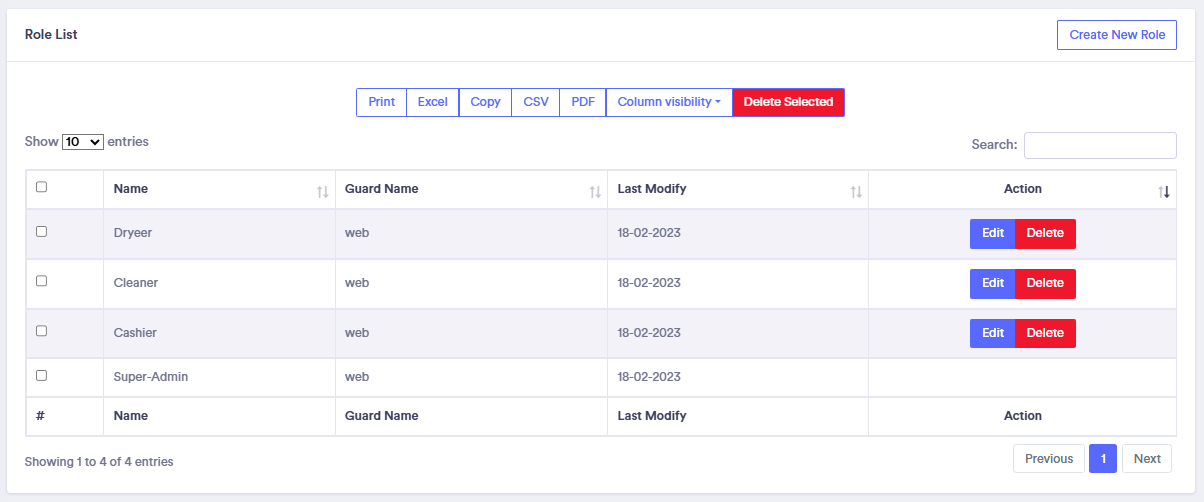Delete the Cleaner role
Viewport: 1204px width, 502px height.
click(x=1045, y=283)
